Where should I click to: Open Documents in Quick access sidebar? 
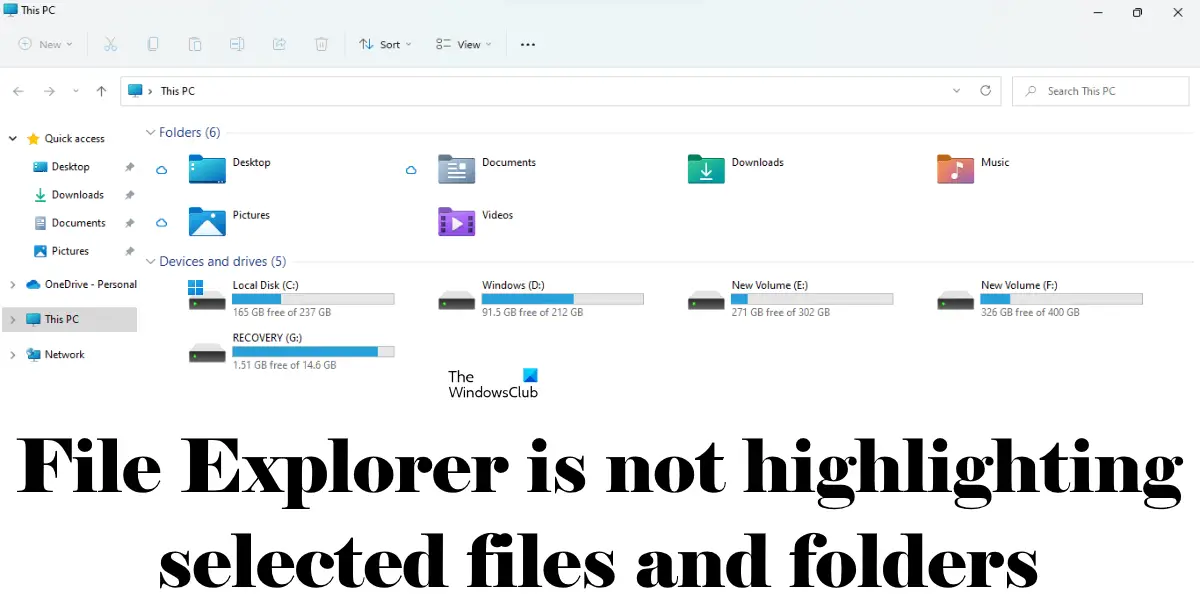(x=70, y=223)
